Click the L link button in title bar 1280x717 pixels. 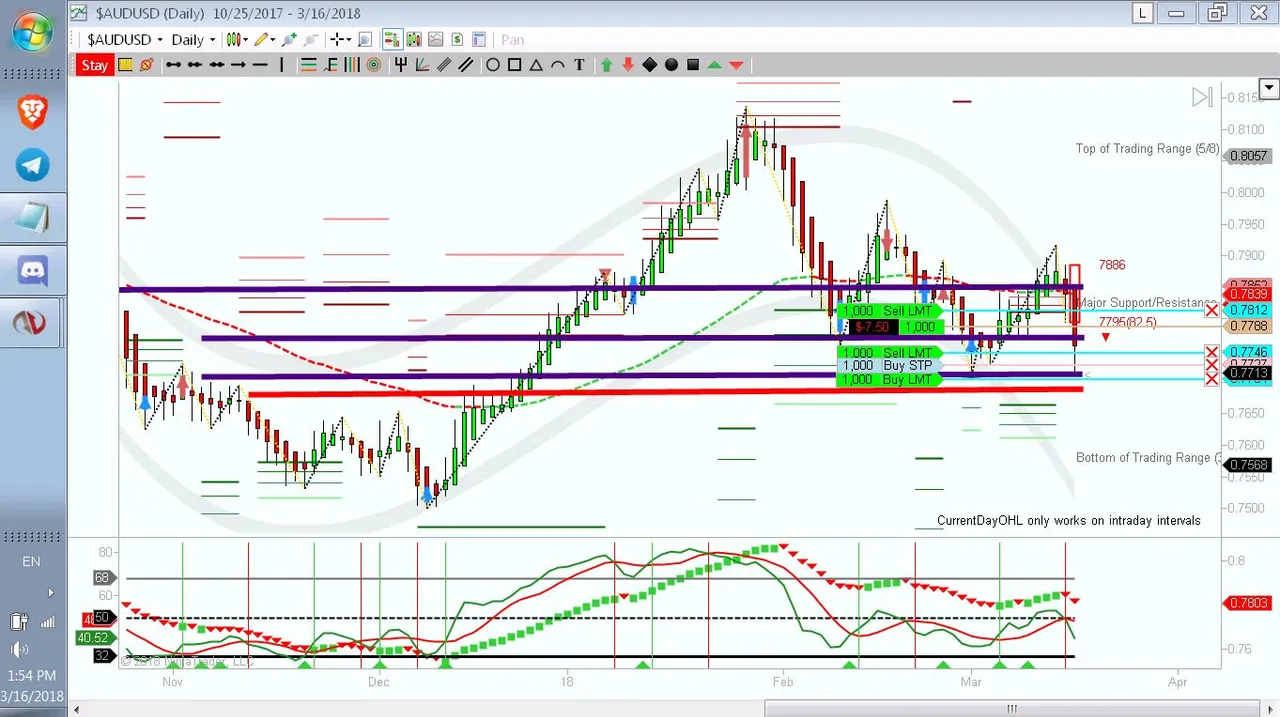1143,13
